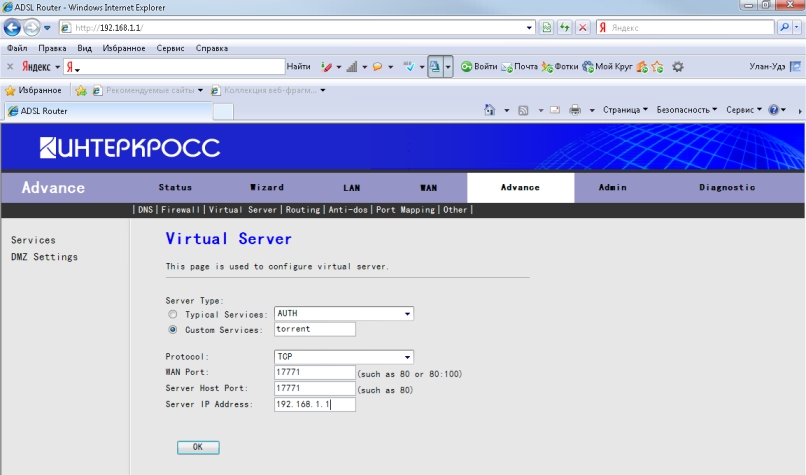Viewport: 806px width, 475px height.
Task: Click the Избранное favorites star button
Action: tap(33, 90)
